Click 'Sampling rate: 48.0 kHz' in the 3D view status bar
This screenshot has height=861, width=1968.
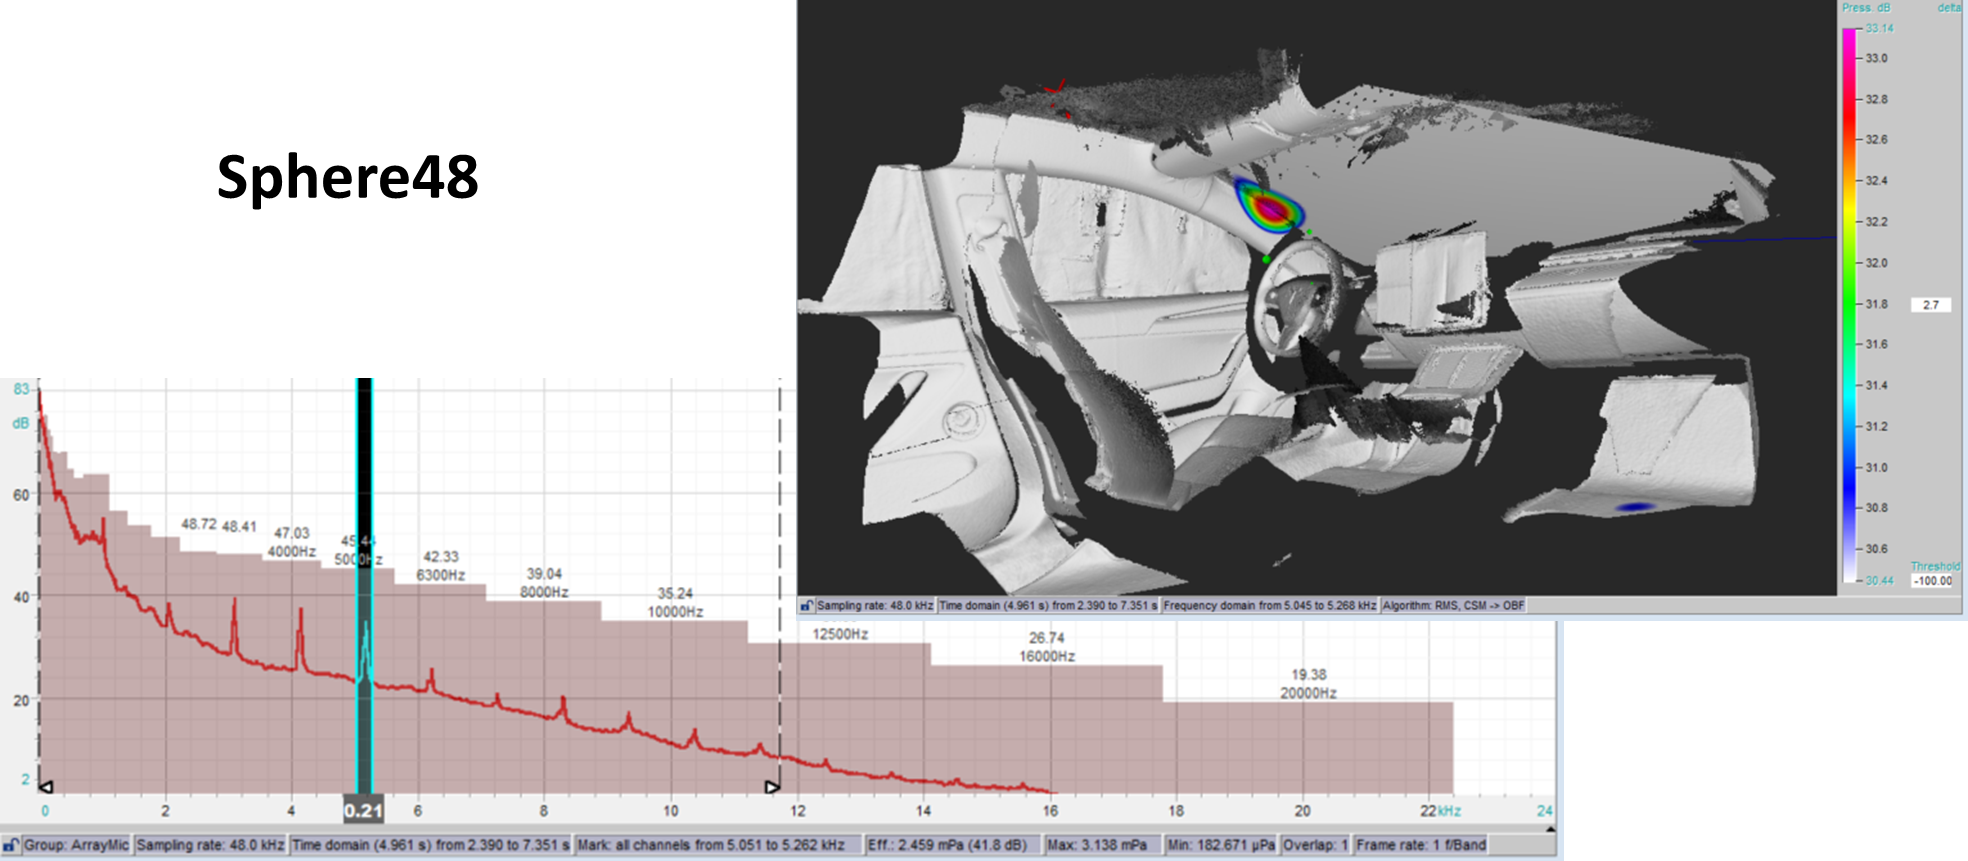[x=875, y=606]
